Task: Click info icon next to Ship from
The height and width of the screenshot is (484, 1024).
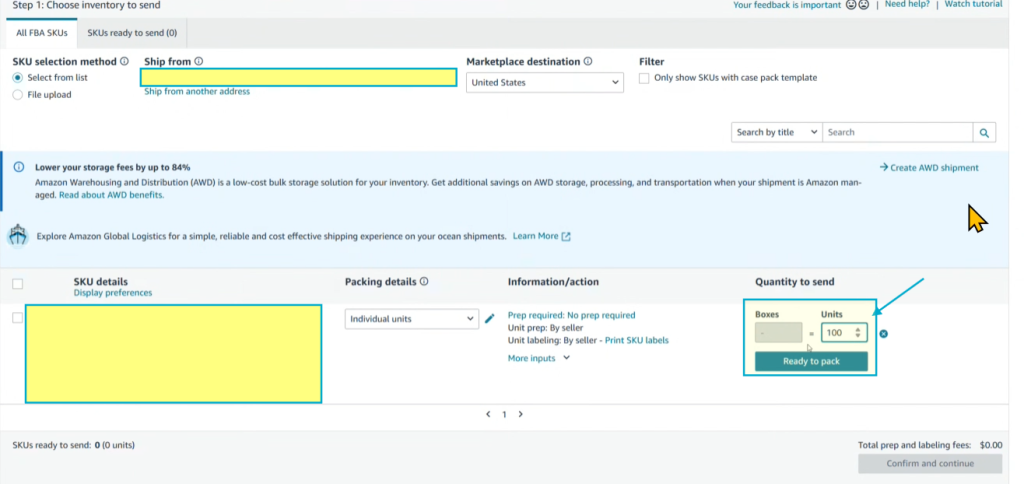Action: click(x=199, y=62)
